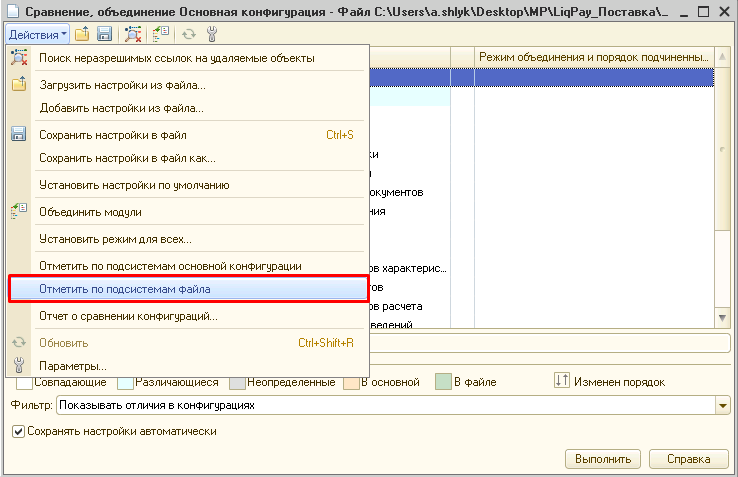The image size is (738, 477).
Task: Open "Отчет о сравнении конфигураций..." menu item
Action: (x=128, y=316)
